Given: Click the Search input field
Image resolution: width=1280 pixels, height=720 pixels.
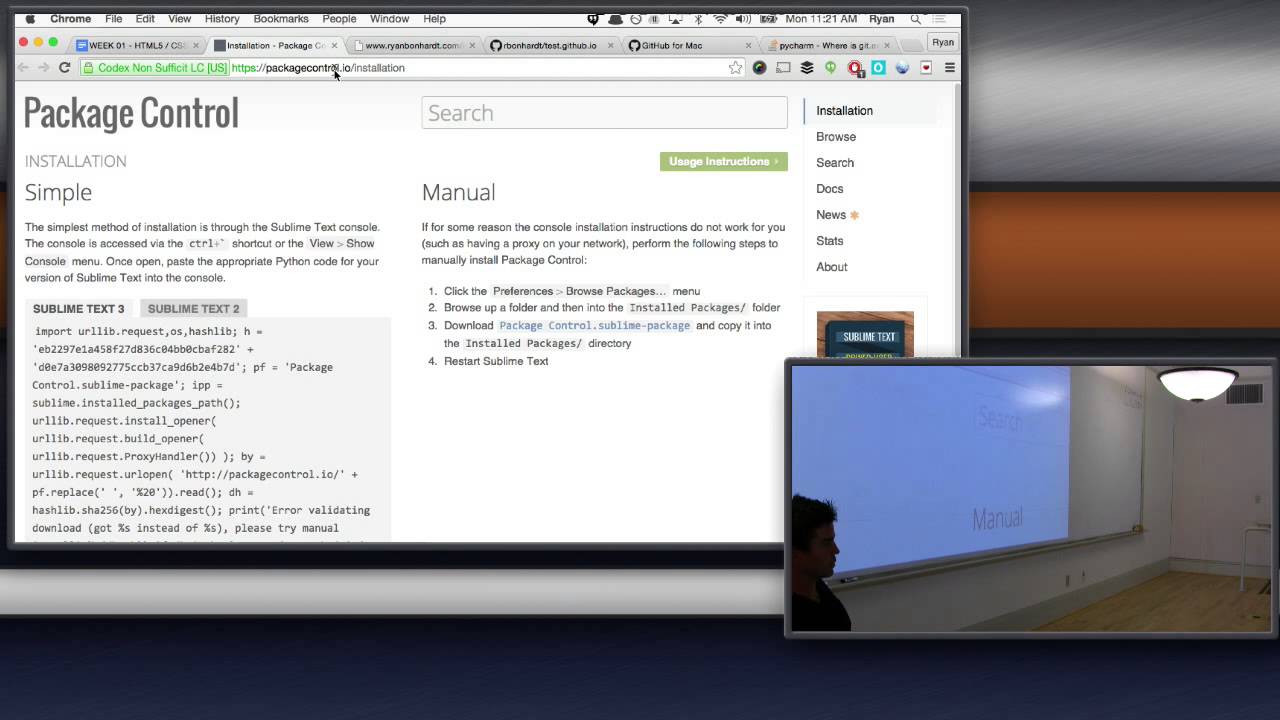Looking at the screenshot, I should pos(604,113).
